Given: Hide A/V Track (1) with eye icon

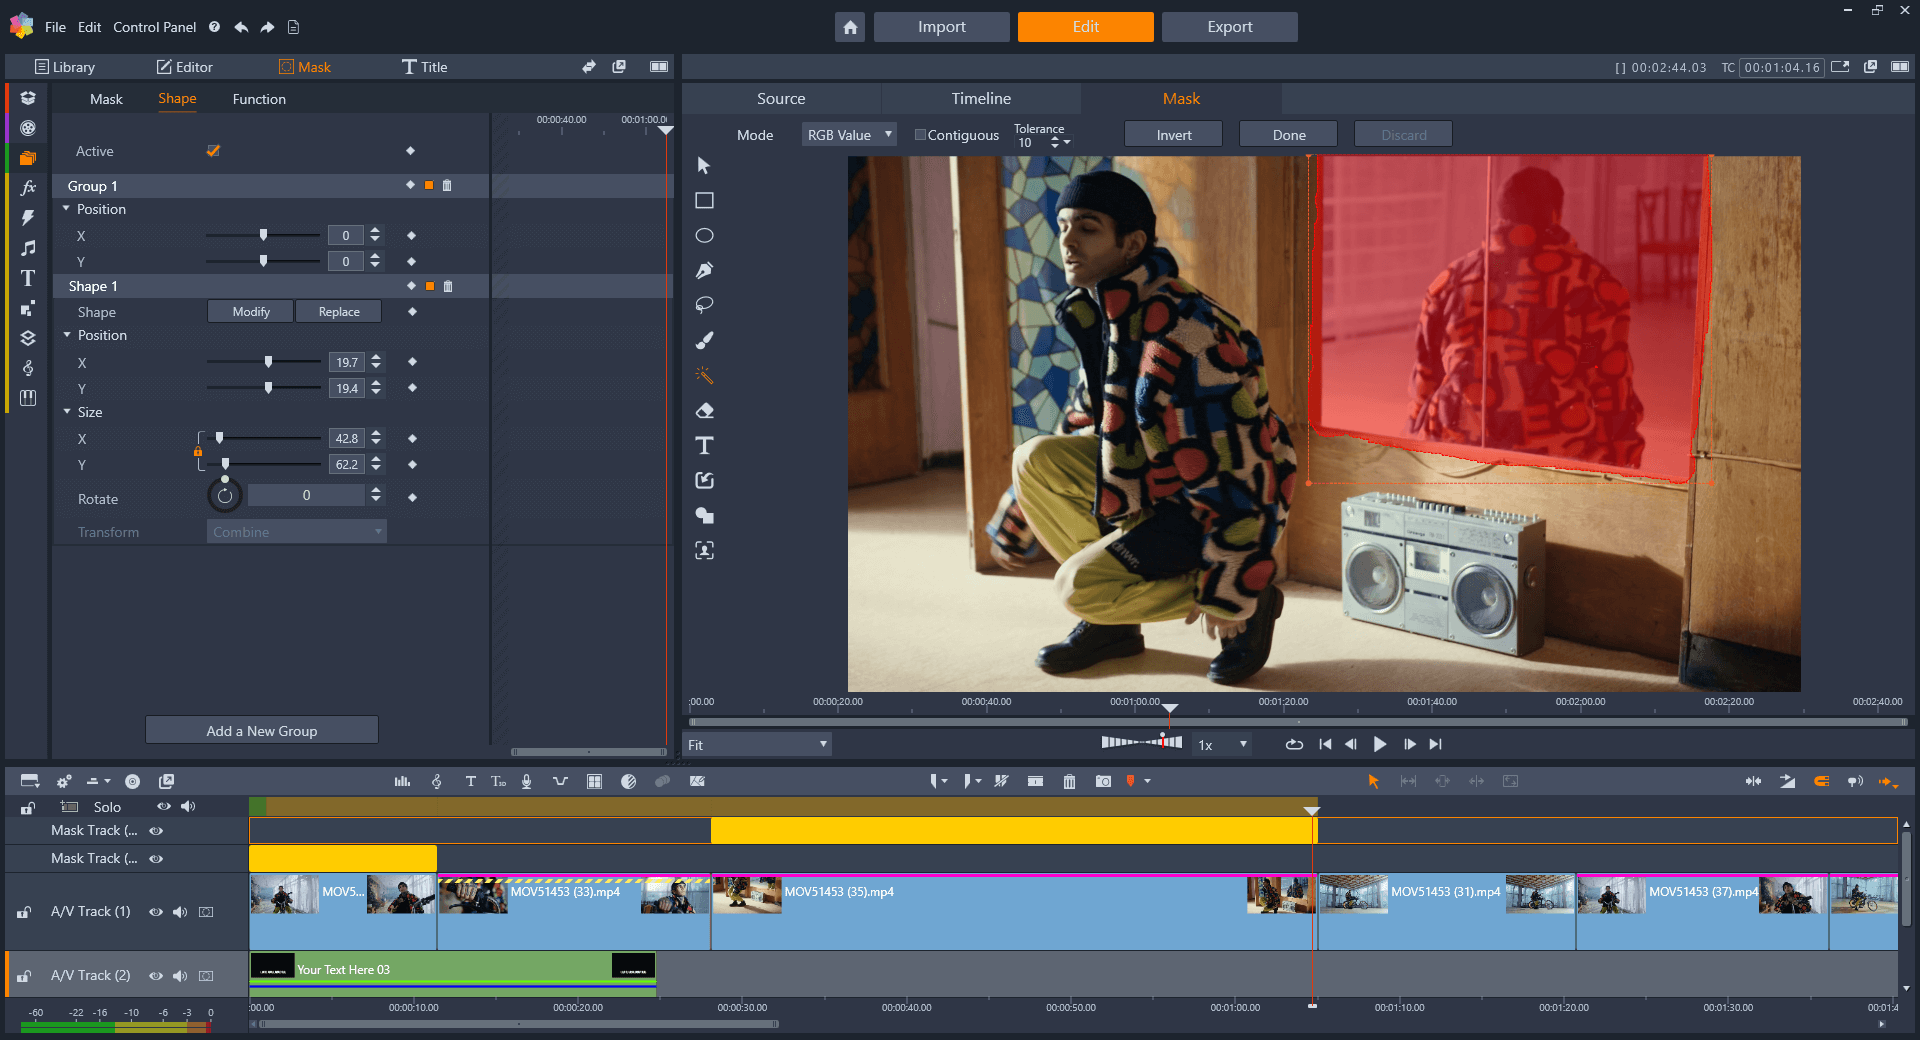Looking at the screenshot, I should pos(155,912).
